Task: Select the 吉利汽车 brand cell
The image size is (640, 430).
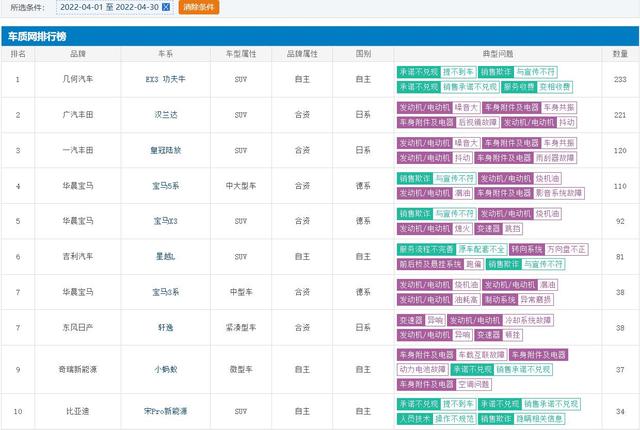Action: tap(78, 257)
